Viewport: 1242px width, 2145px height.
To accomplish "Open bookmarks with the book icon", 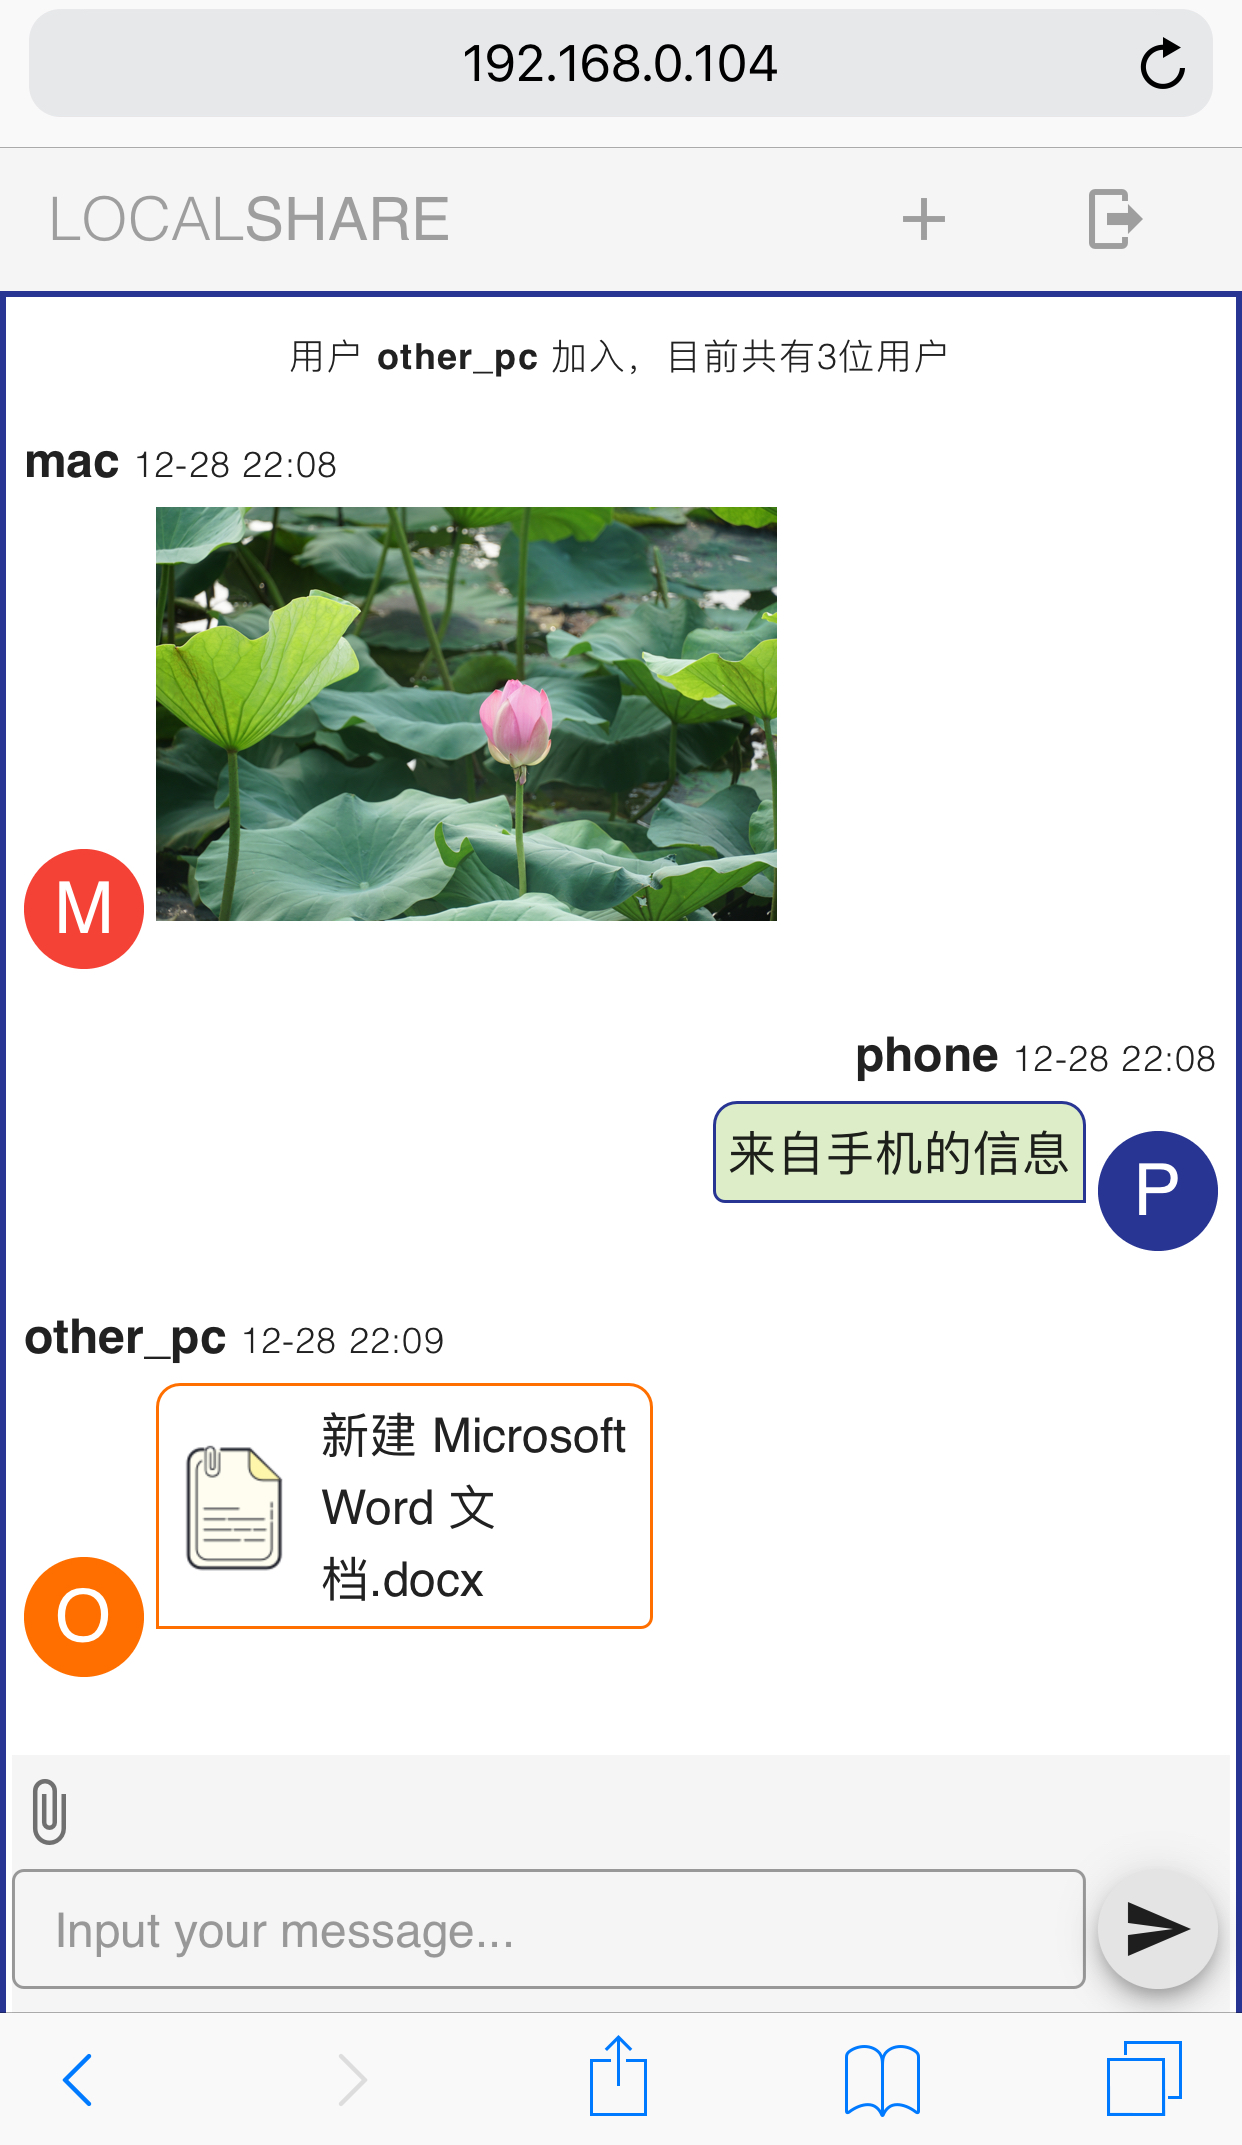I will [882, 2081].
